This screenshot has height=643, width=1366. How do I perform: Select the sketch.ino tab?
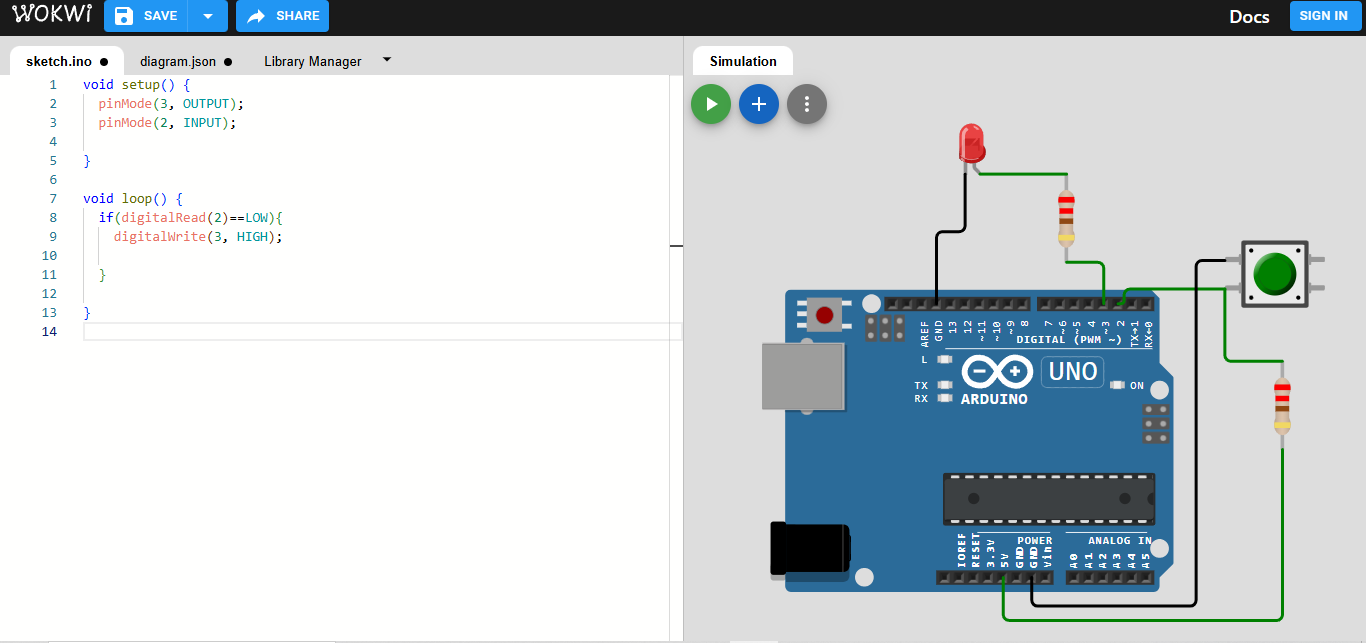point(59,61)
